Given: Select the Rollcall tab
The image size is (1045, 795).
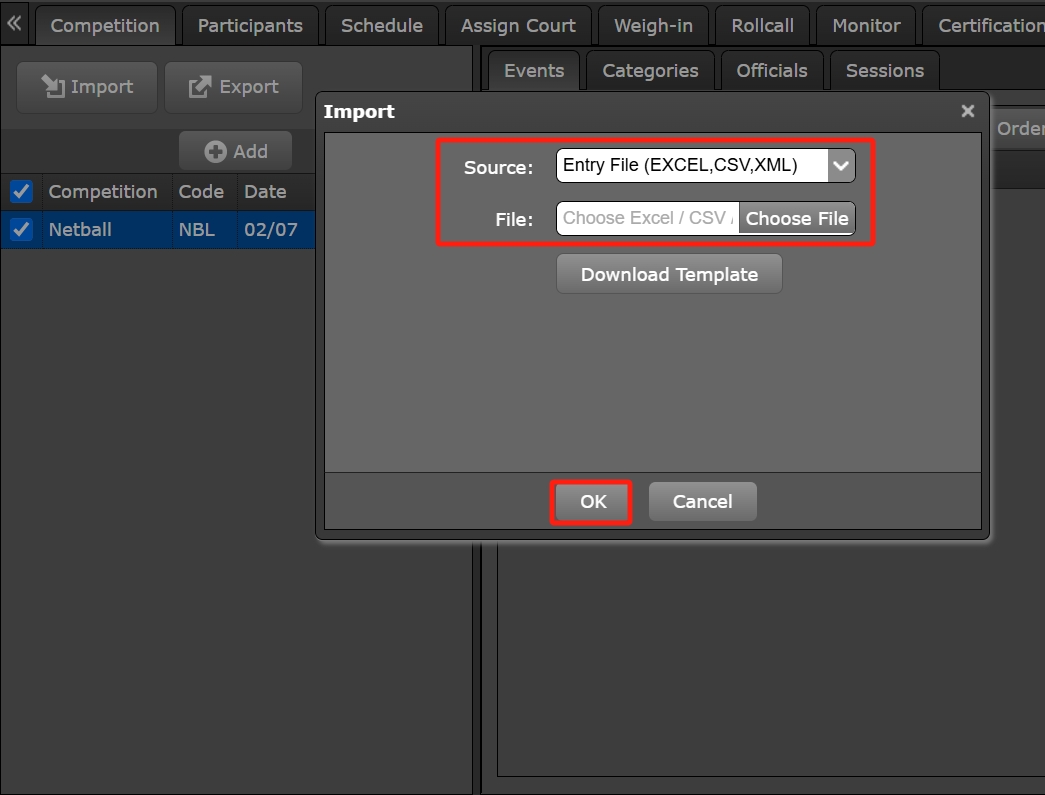Looking at the screenshot, I should tap(762, 26).
